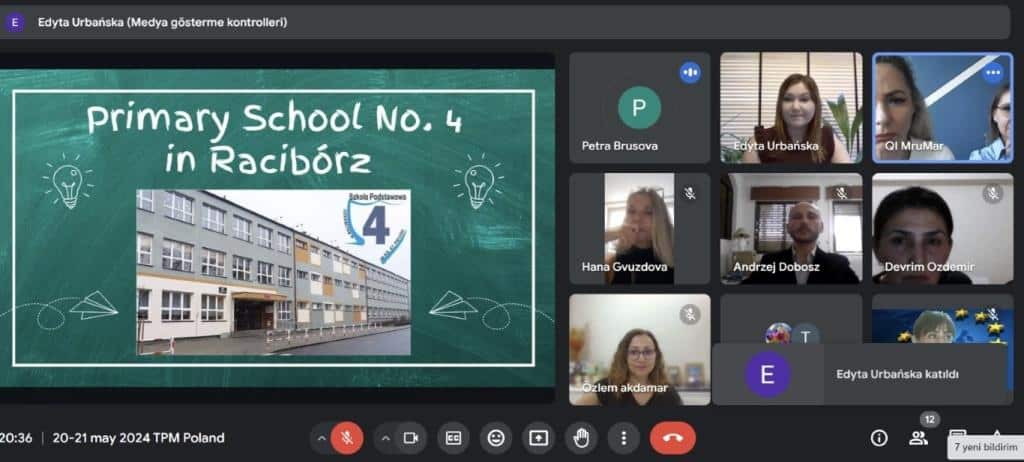Leave the call with the red hang-up button

[x=672, y=438]
